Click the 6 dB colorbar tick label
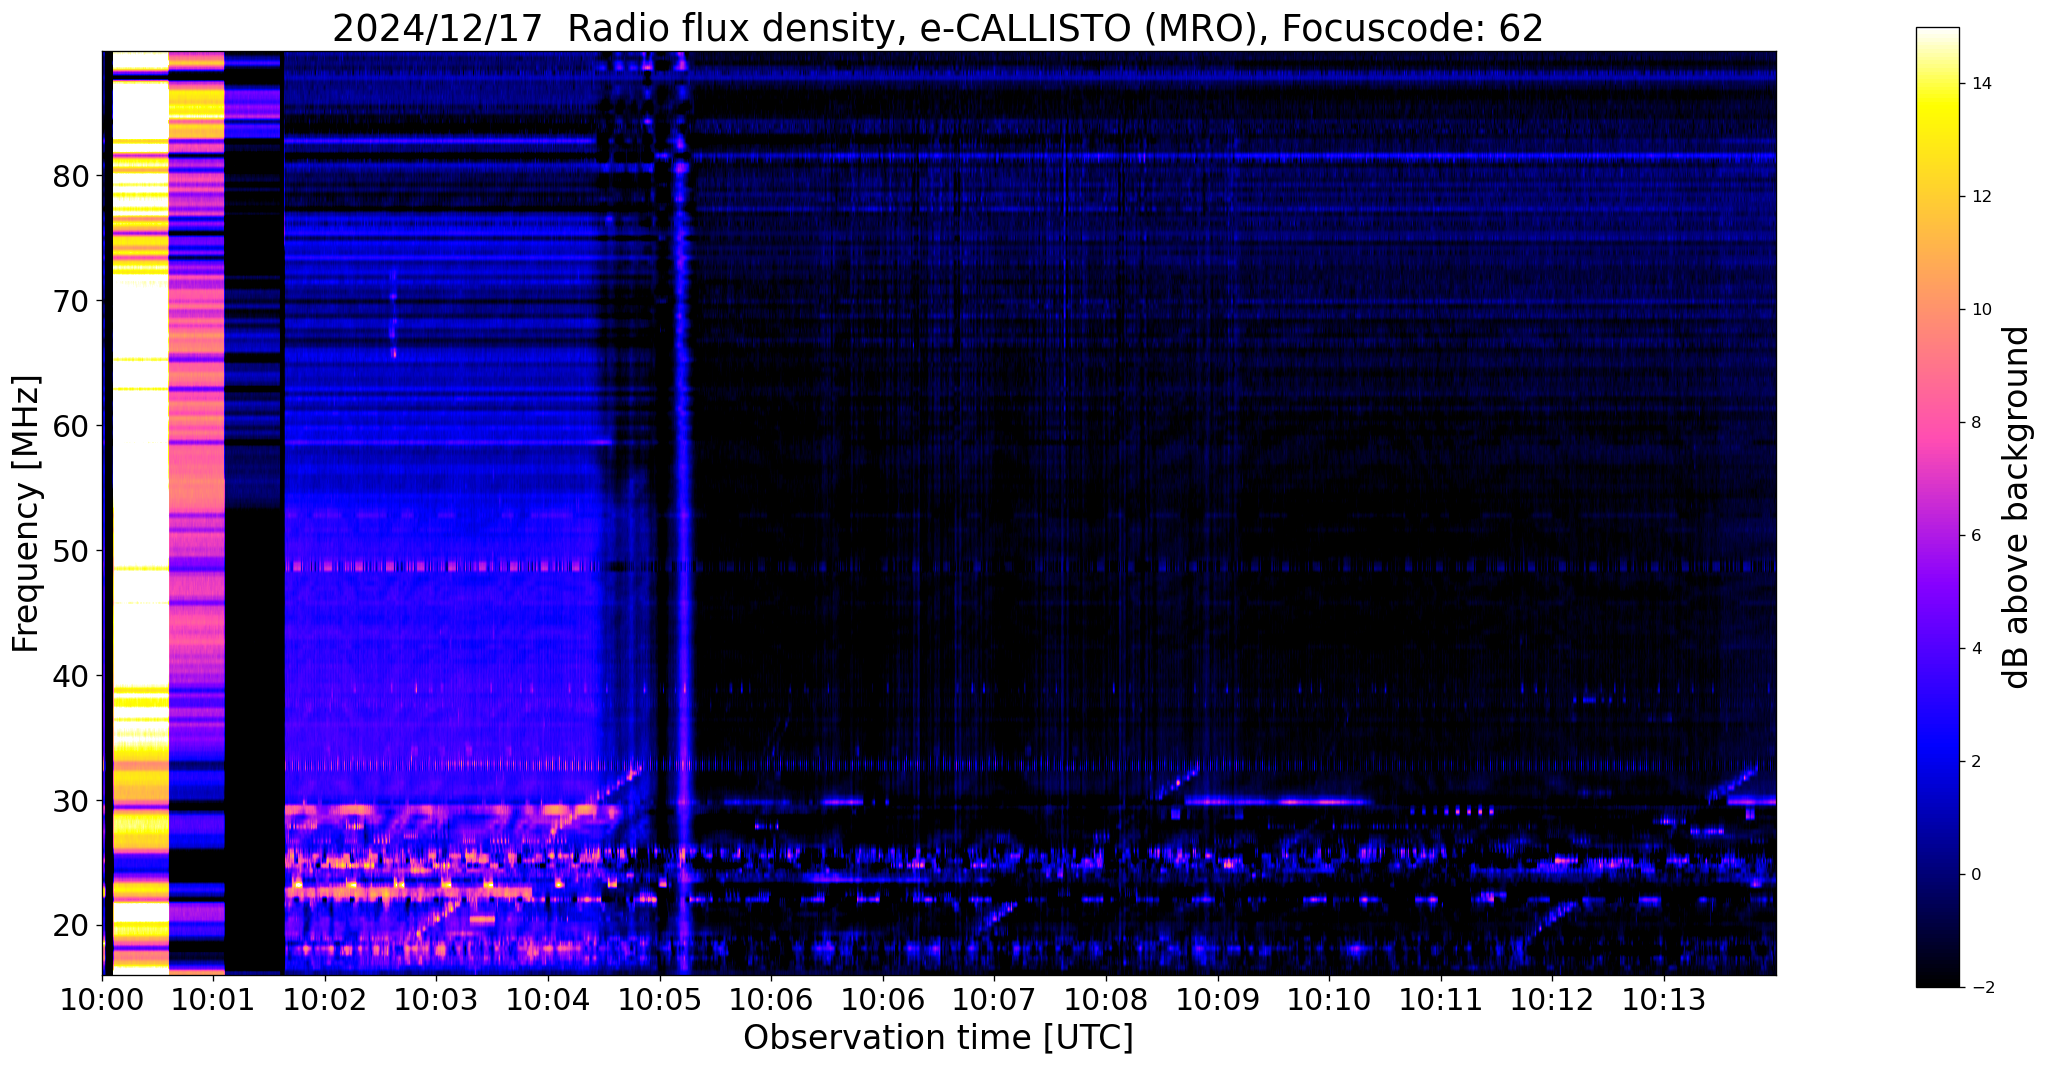 pos(1975,536)
